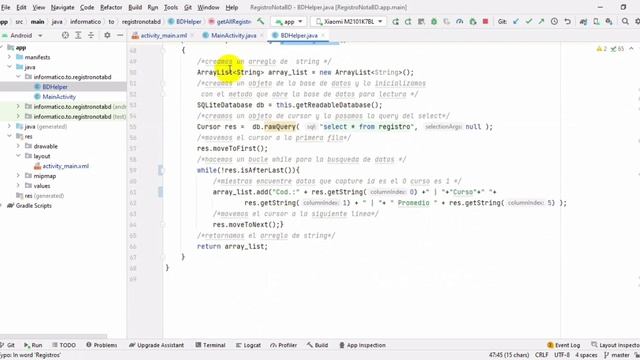This screenshot has height=360, width=640.
Task: Click the red Stop button
Action: pyautogui.click(x=485, y=22)
